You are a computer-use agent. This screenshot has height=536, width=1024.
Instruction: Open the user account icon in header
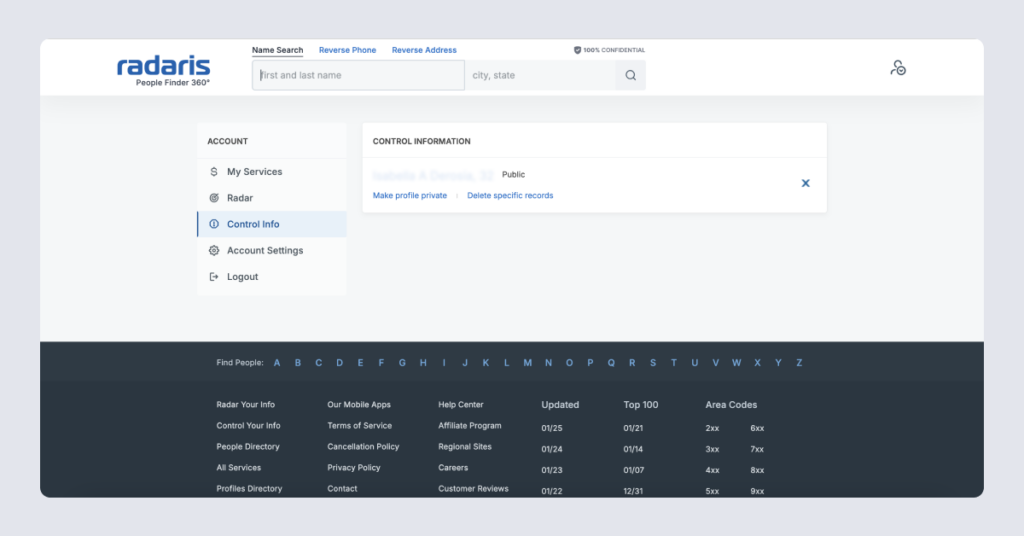[x=898, y=68]
